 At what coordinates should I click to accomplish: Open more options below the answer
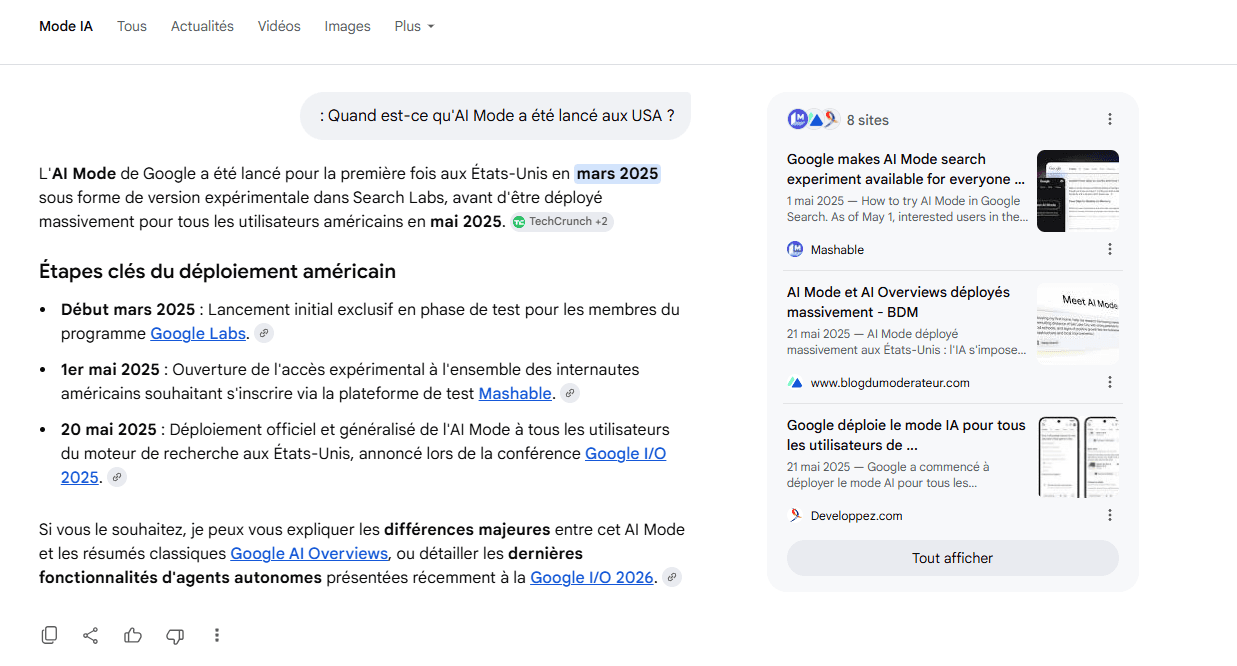pos(217,635)
